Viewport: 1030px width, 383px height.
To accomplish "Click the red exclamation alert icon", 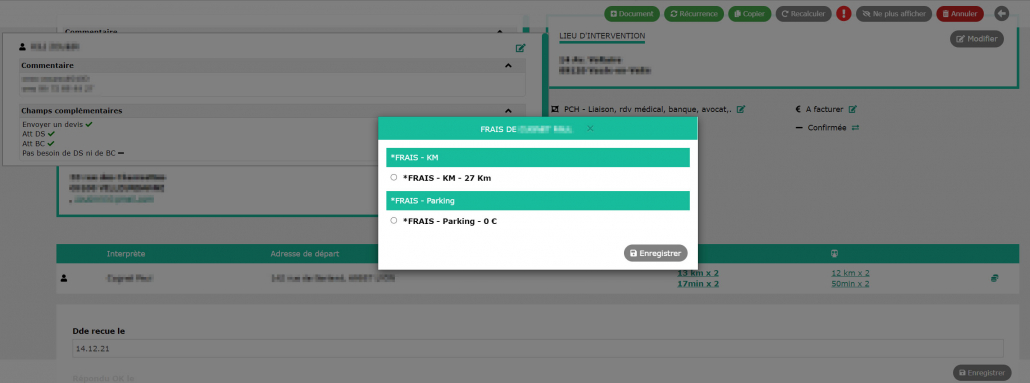I will [843, 13].
